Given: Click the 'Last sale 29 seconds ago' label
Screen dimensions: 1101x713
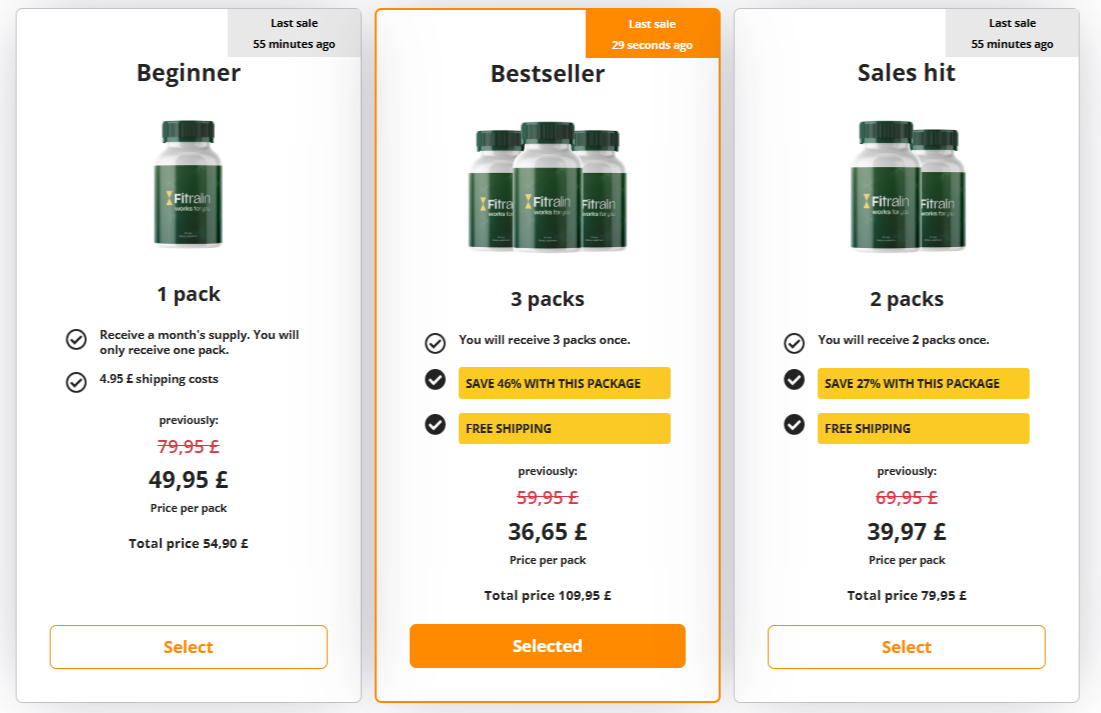Looking at the screenshot, I should [x=652, y=32].
